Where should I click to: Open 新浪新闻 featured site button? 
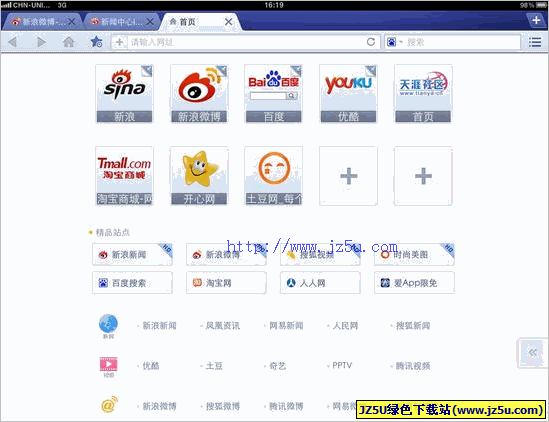coord(132,255)
